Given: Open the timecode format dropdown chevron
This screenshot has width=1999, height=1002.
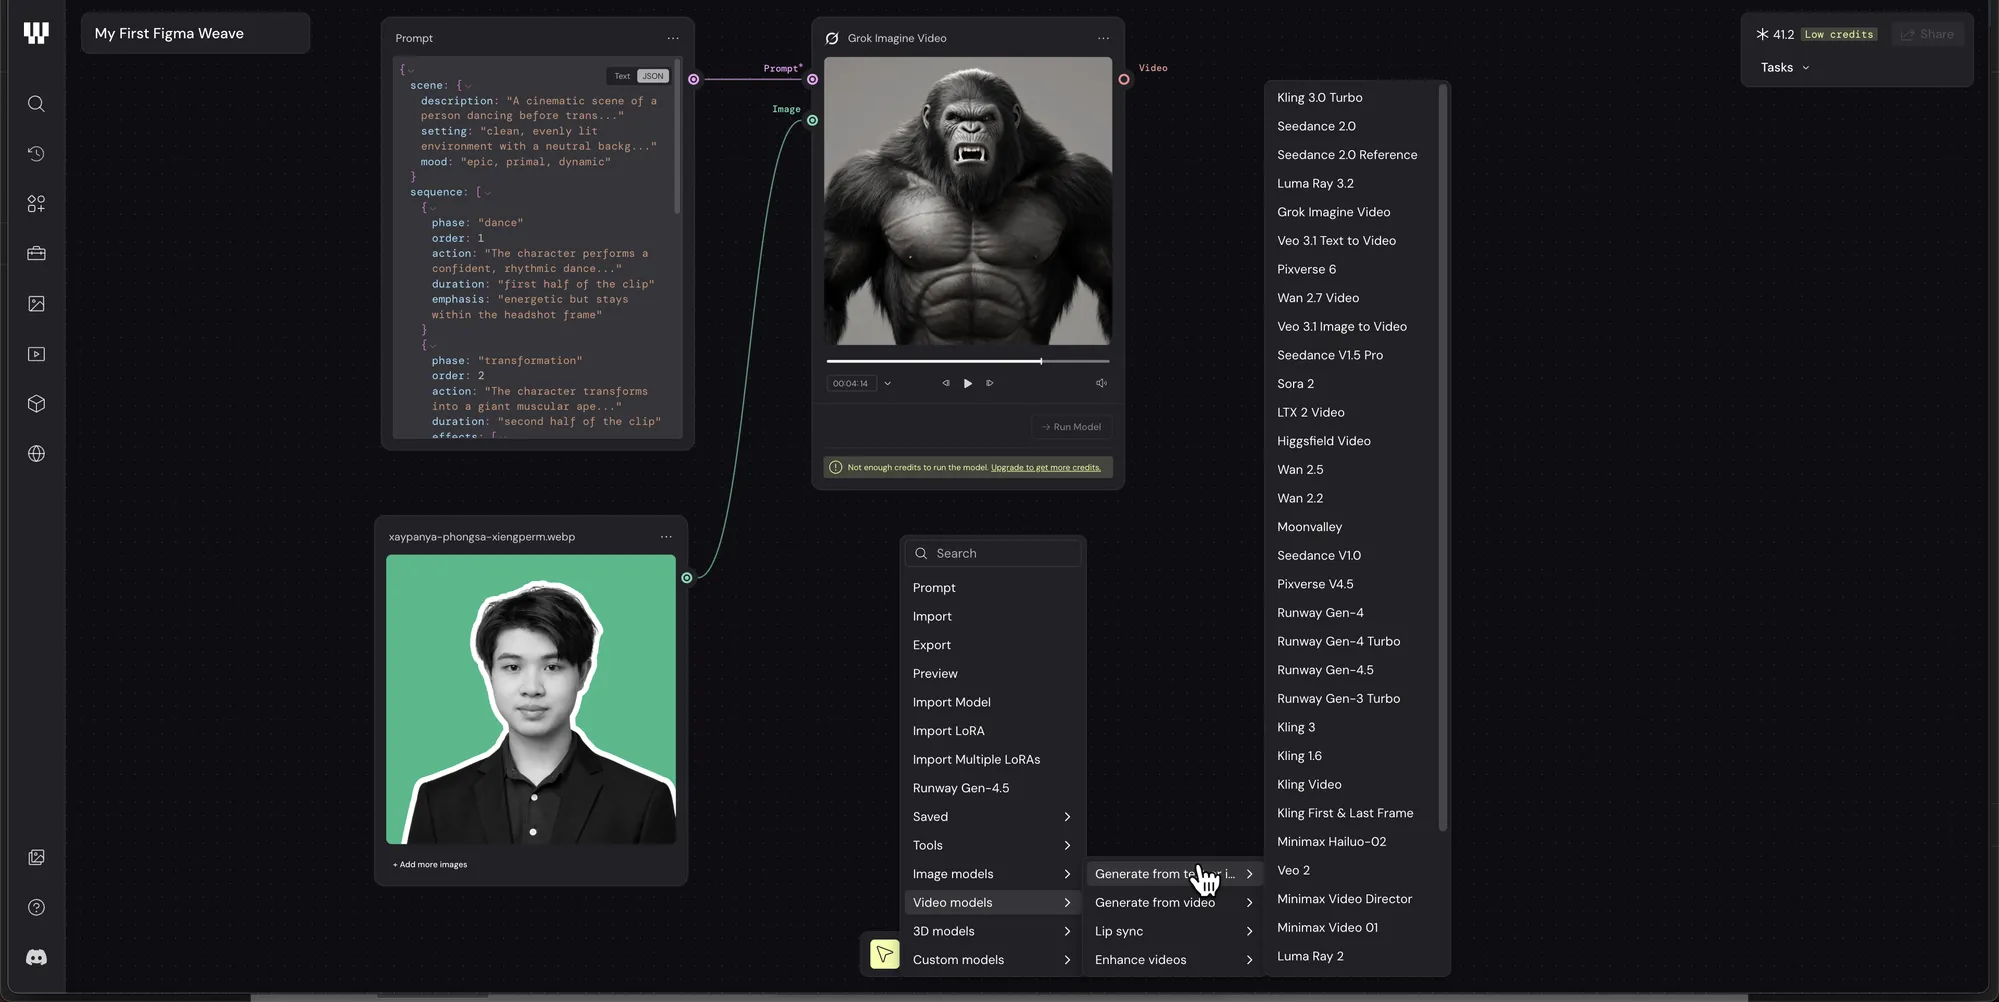Looking at the screenshot, I should (887, 383).
